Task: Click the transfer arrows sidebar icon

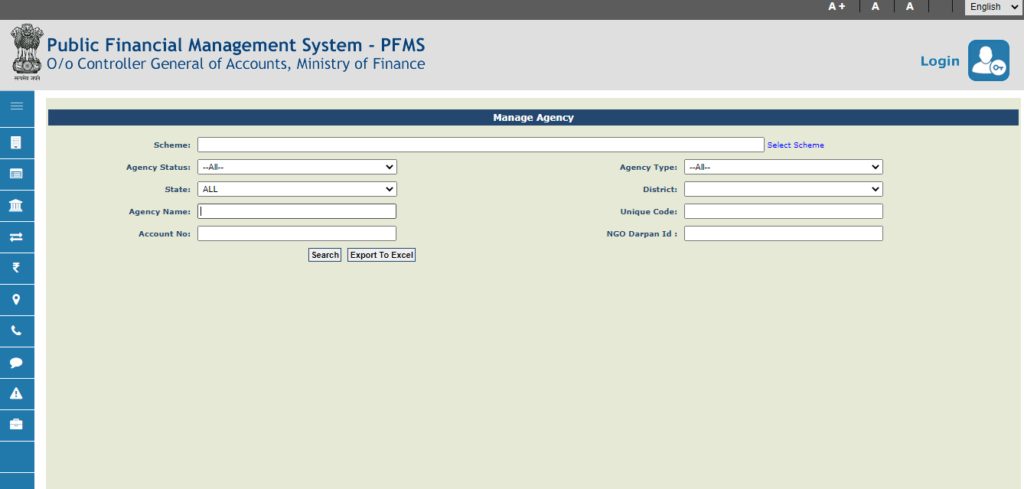Action: [16, 237]
